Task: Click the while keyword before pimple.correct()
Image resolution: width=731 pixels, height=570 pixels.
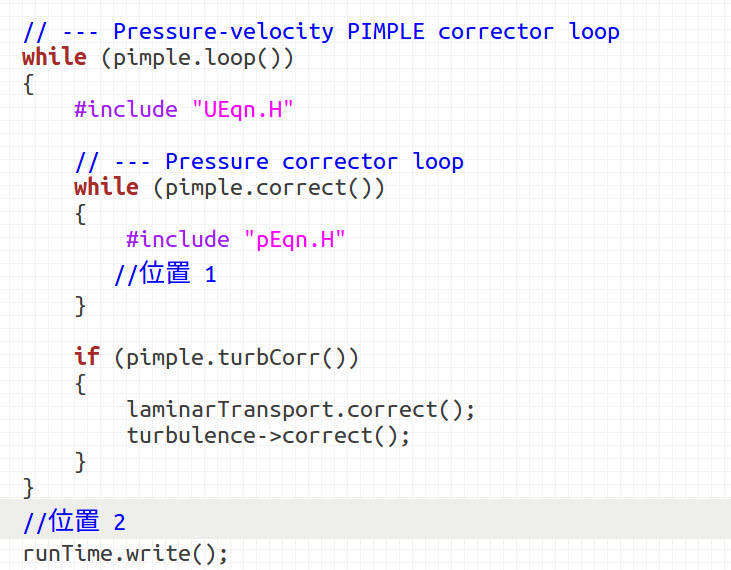Action: pyautogui.click(x=106, y=187)
